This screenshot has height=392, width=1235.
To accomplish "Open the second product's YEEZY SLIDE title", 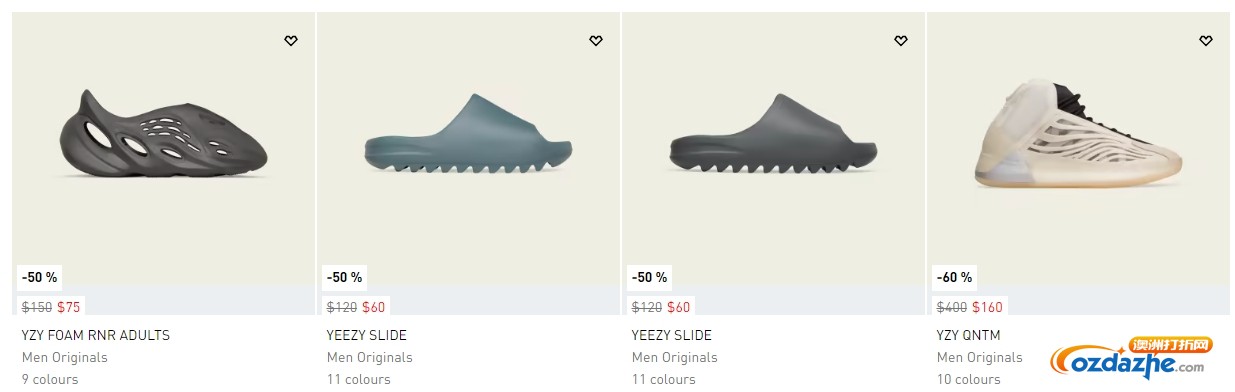I will point(367,335).
